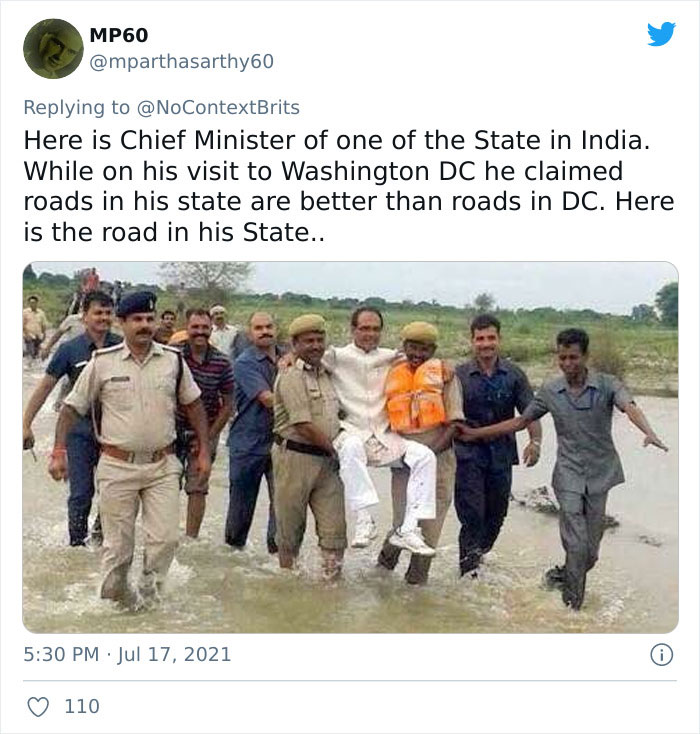This screenshot has width=700, height=734.
Task: Open the tweet info circle icon
Action: click(661, 655)
